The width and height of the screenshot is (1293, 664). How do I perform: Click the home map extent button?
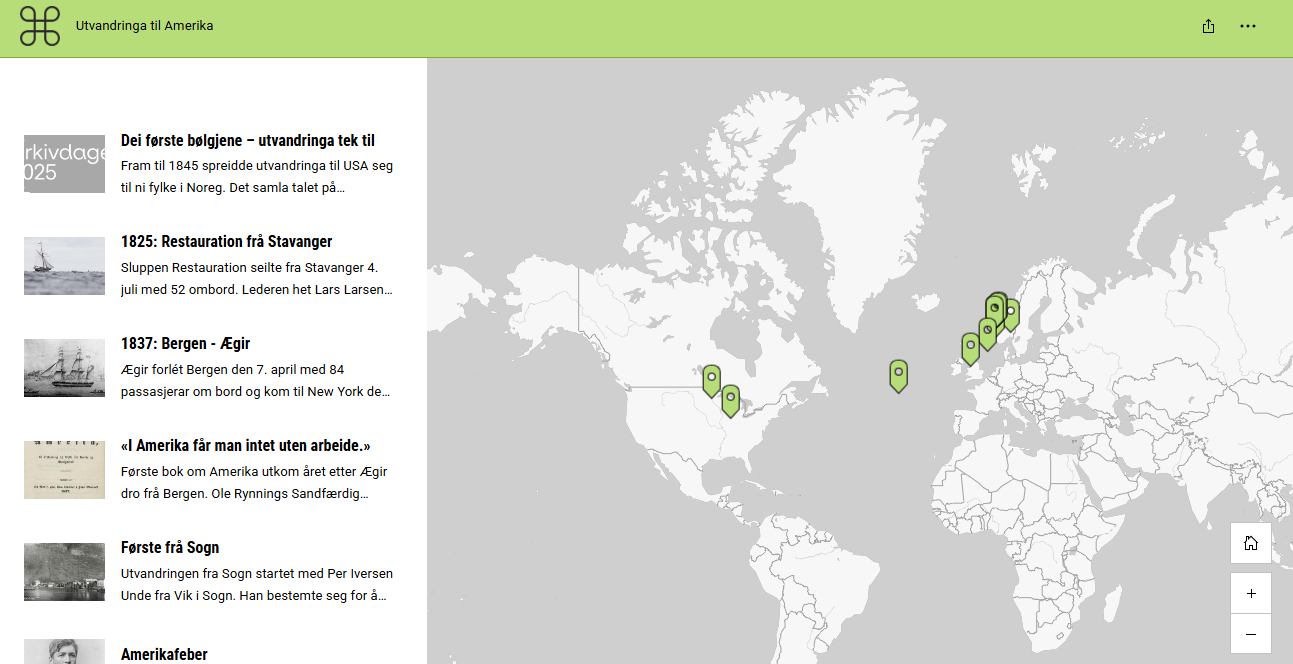click(x=1250, y=543)
